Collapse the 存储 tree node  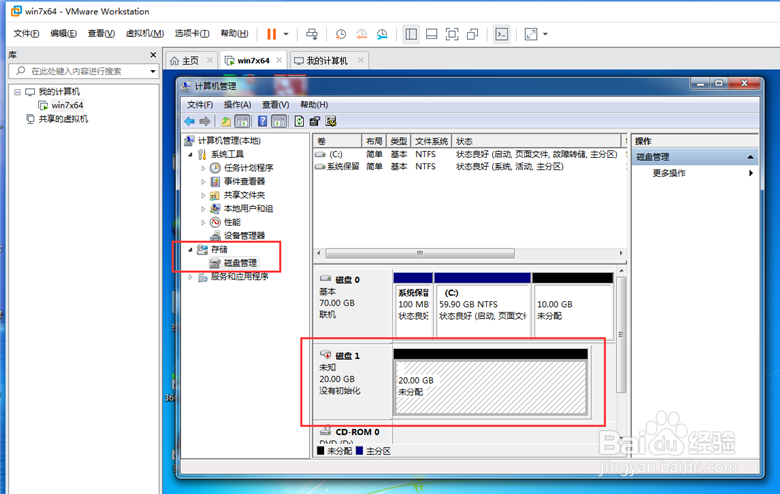tap(191, 249)
